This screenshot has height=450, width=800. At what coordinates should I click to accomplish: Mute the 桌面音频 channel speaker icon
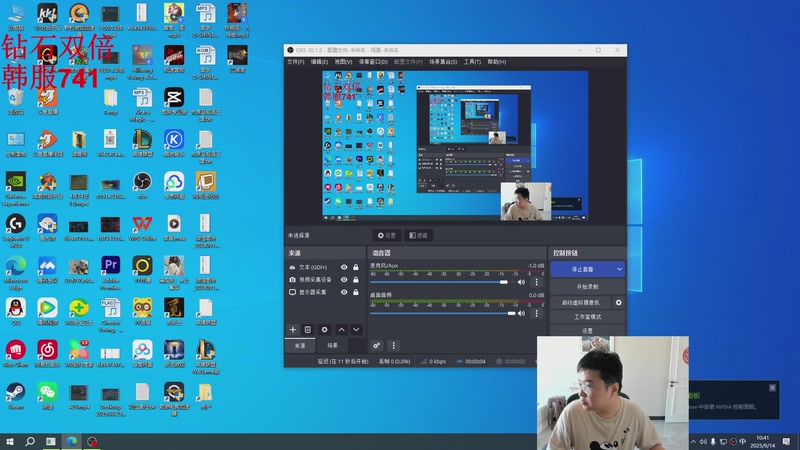521,313
